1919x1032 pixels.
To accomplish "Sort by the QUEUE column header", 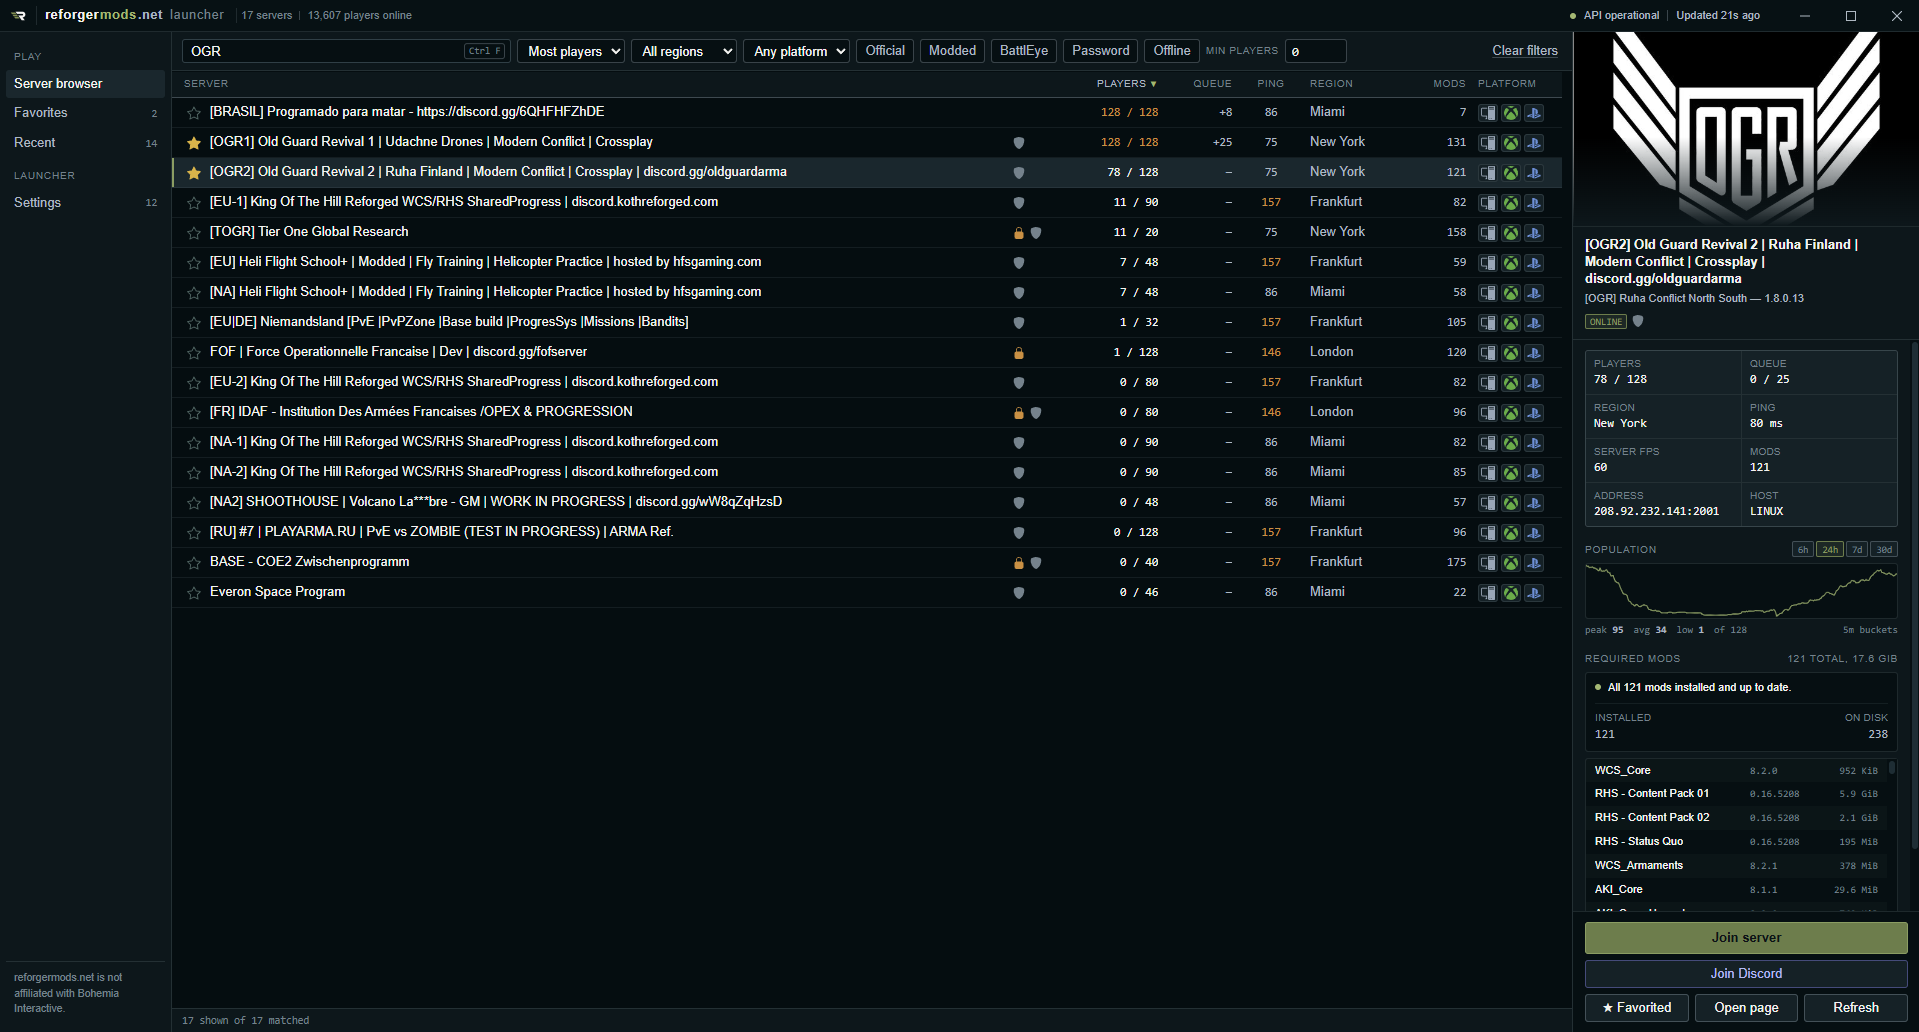I will tap(1212, 84).
